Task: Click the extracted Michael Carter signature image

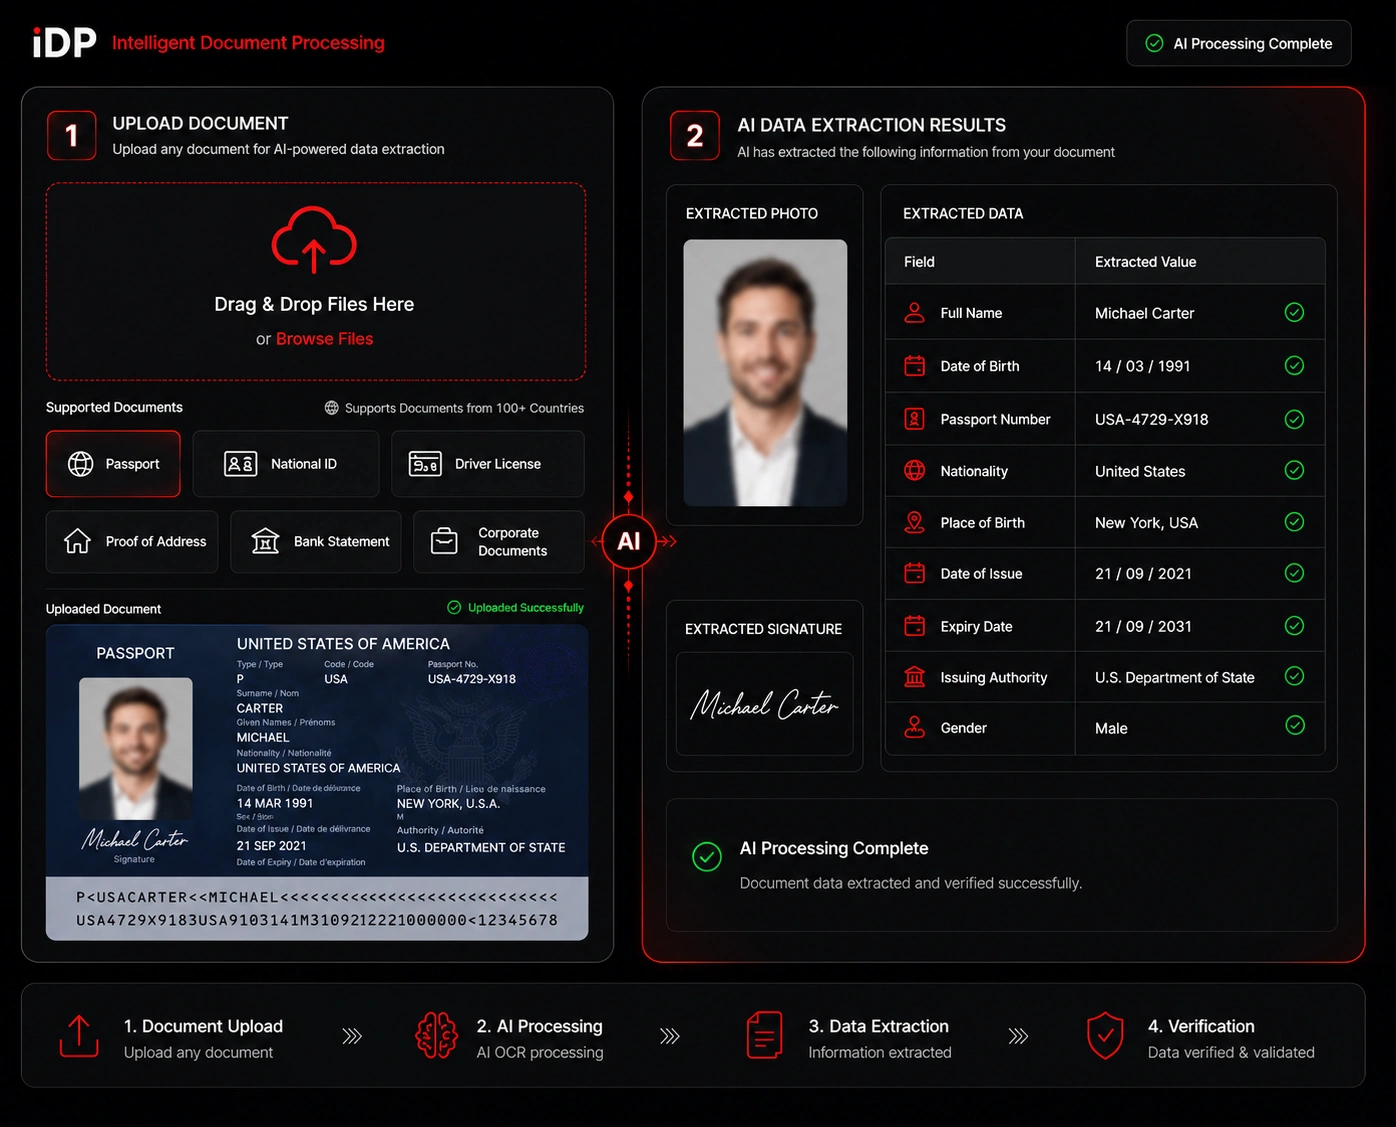Action: (x=765, y=704)
